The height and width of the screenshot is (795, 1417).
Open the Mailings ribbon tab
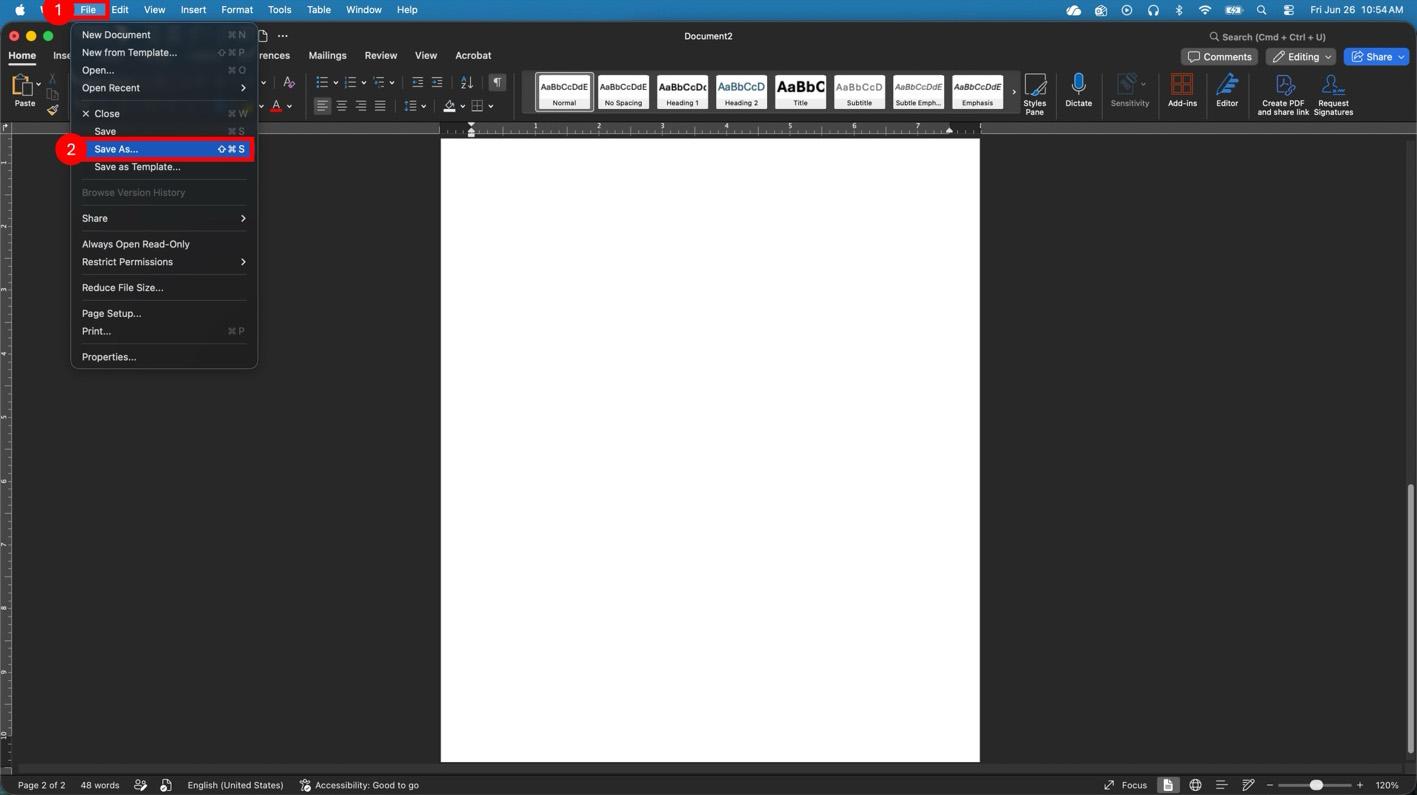327,56
